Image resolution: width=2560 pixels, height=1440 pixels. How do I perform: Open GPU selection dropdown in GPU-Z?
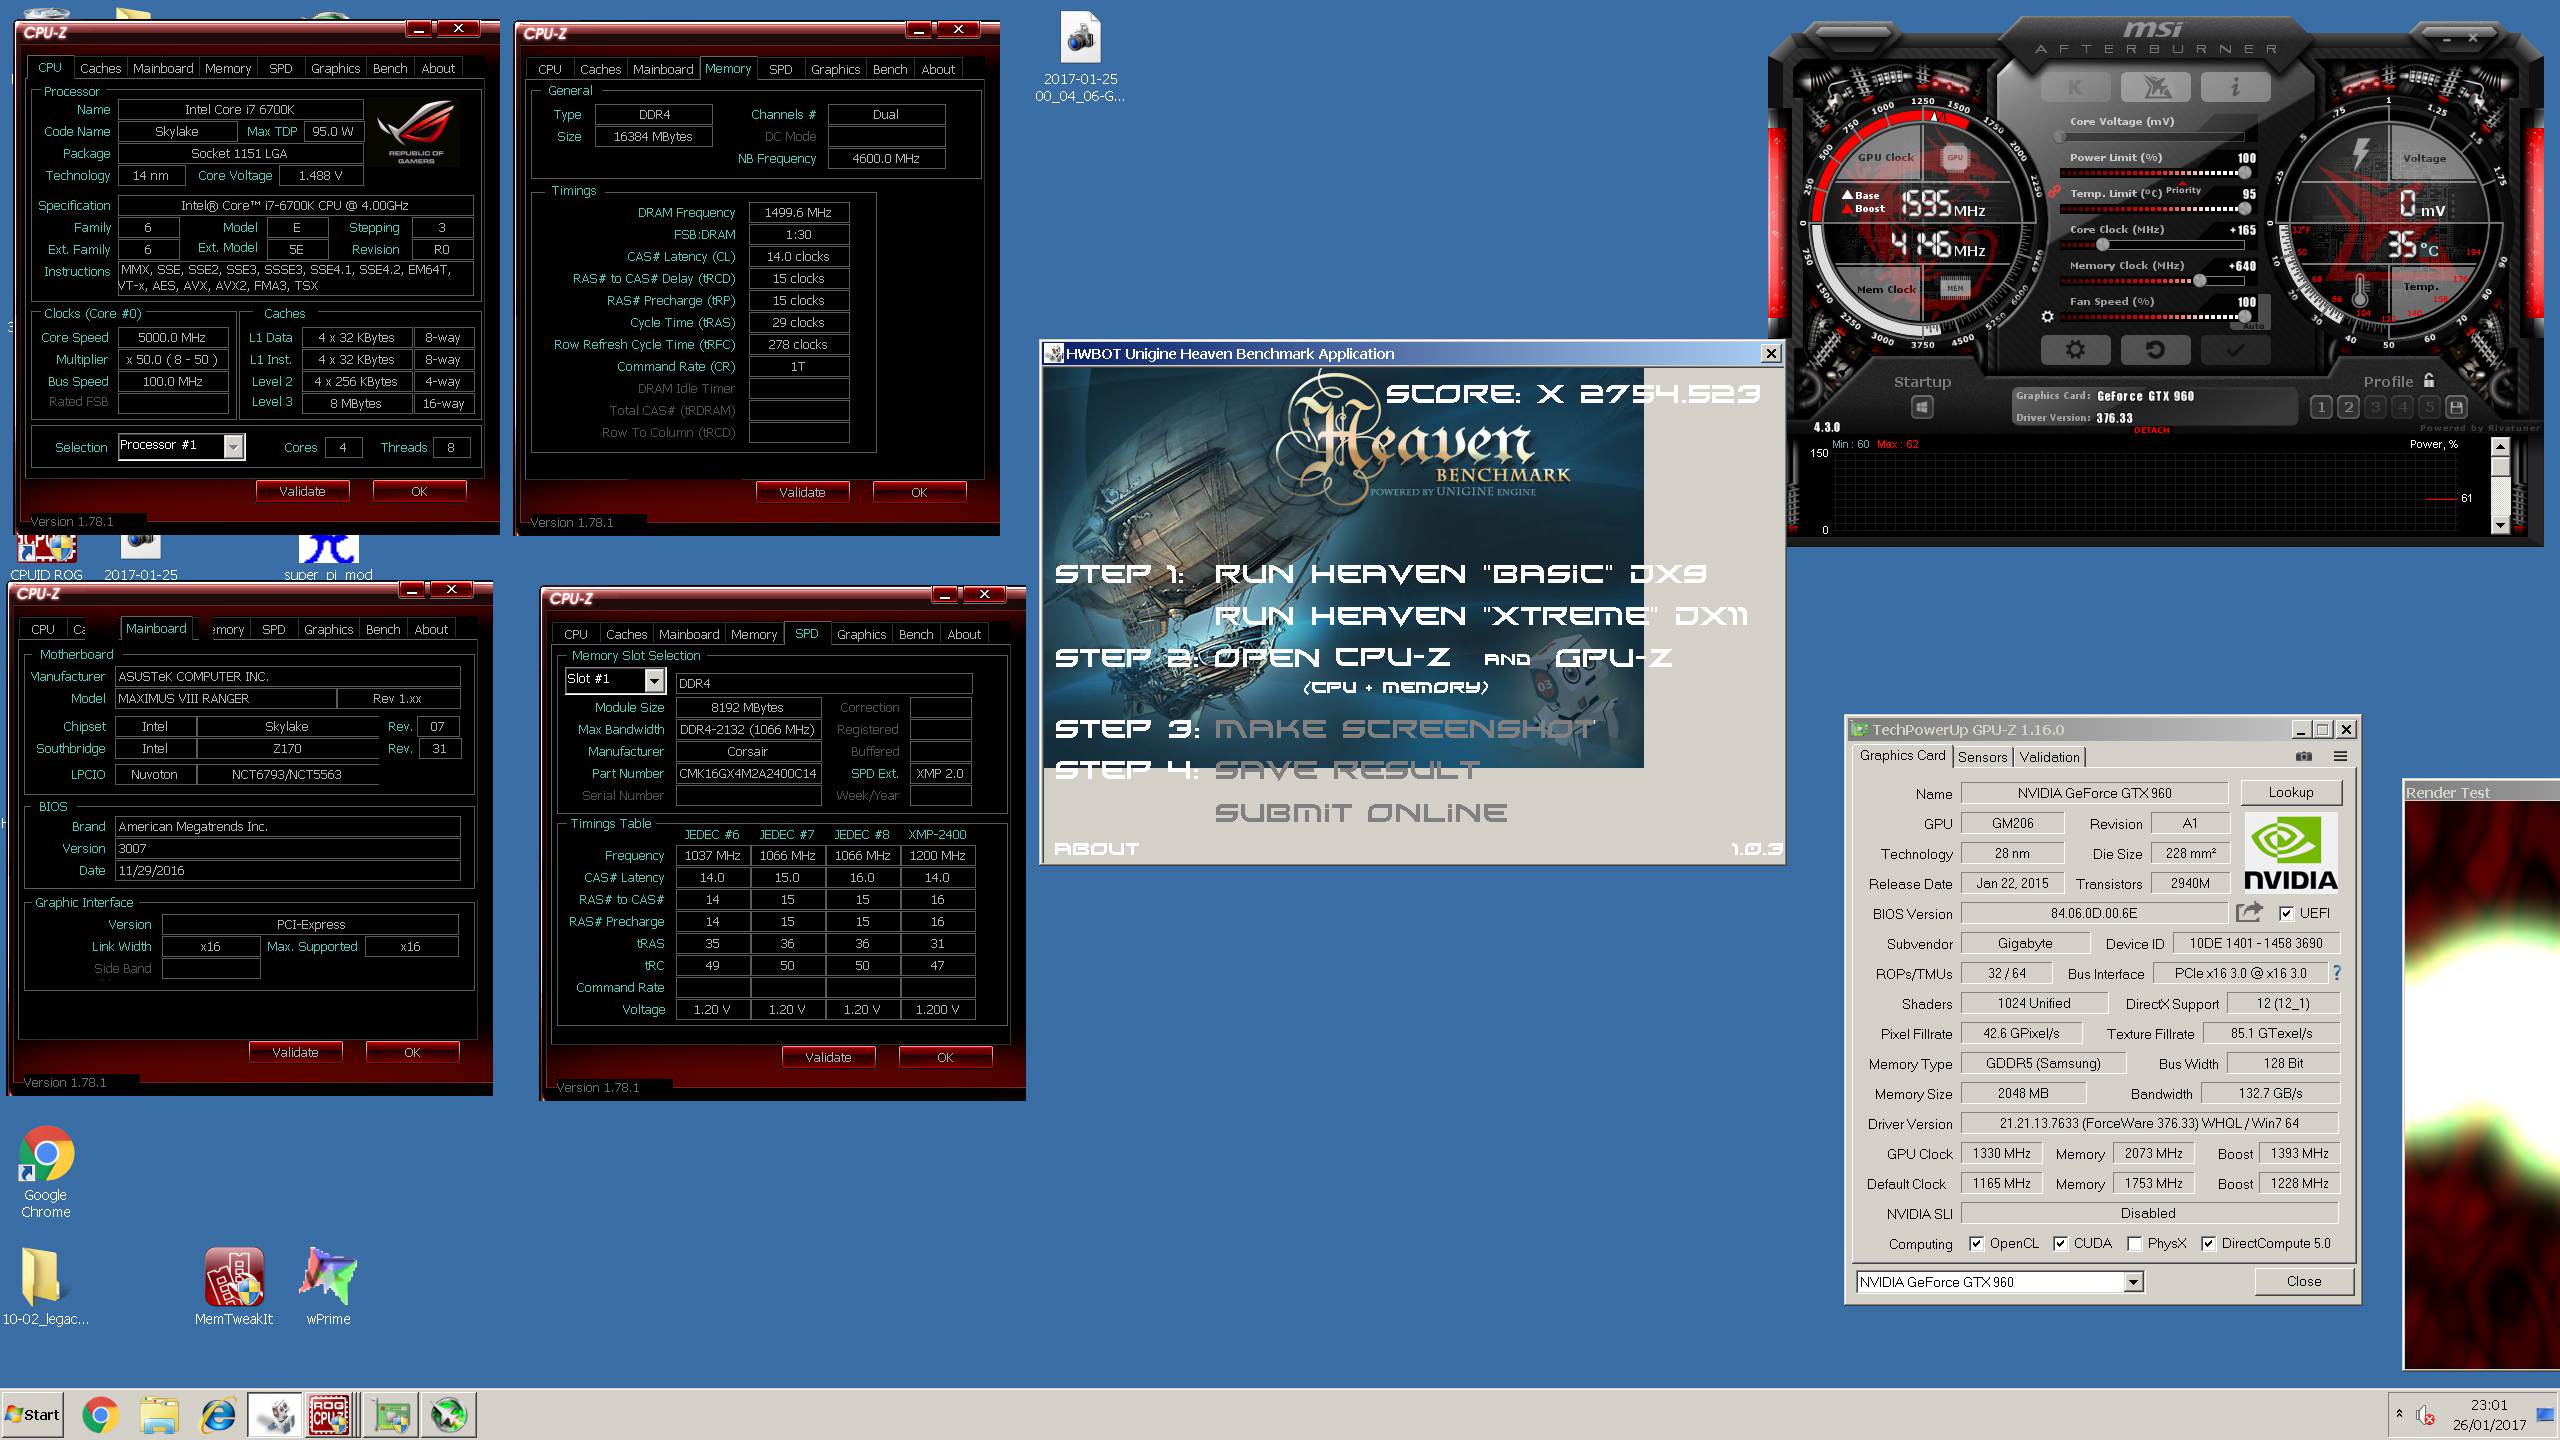pos(2133,1282)
